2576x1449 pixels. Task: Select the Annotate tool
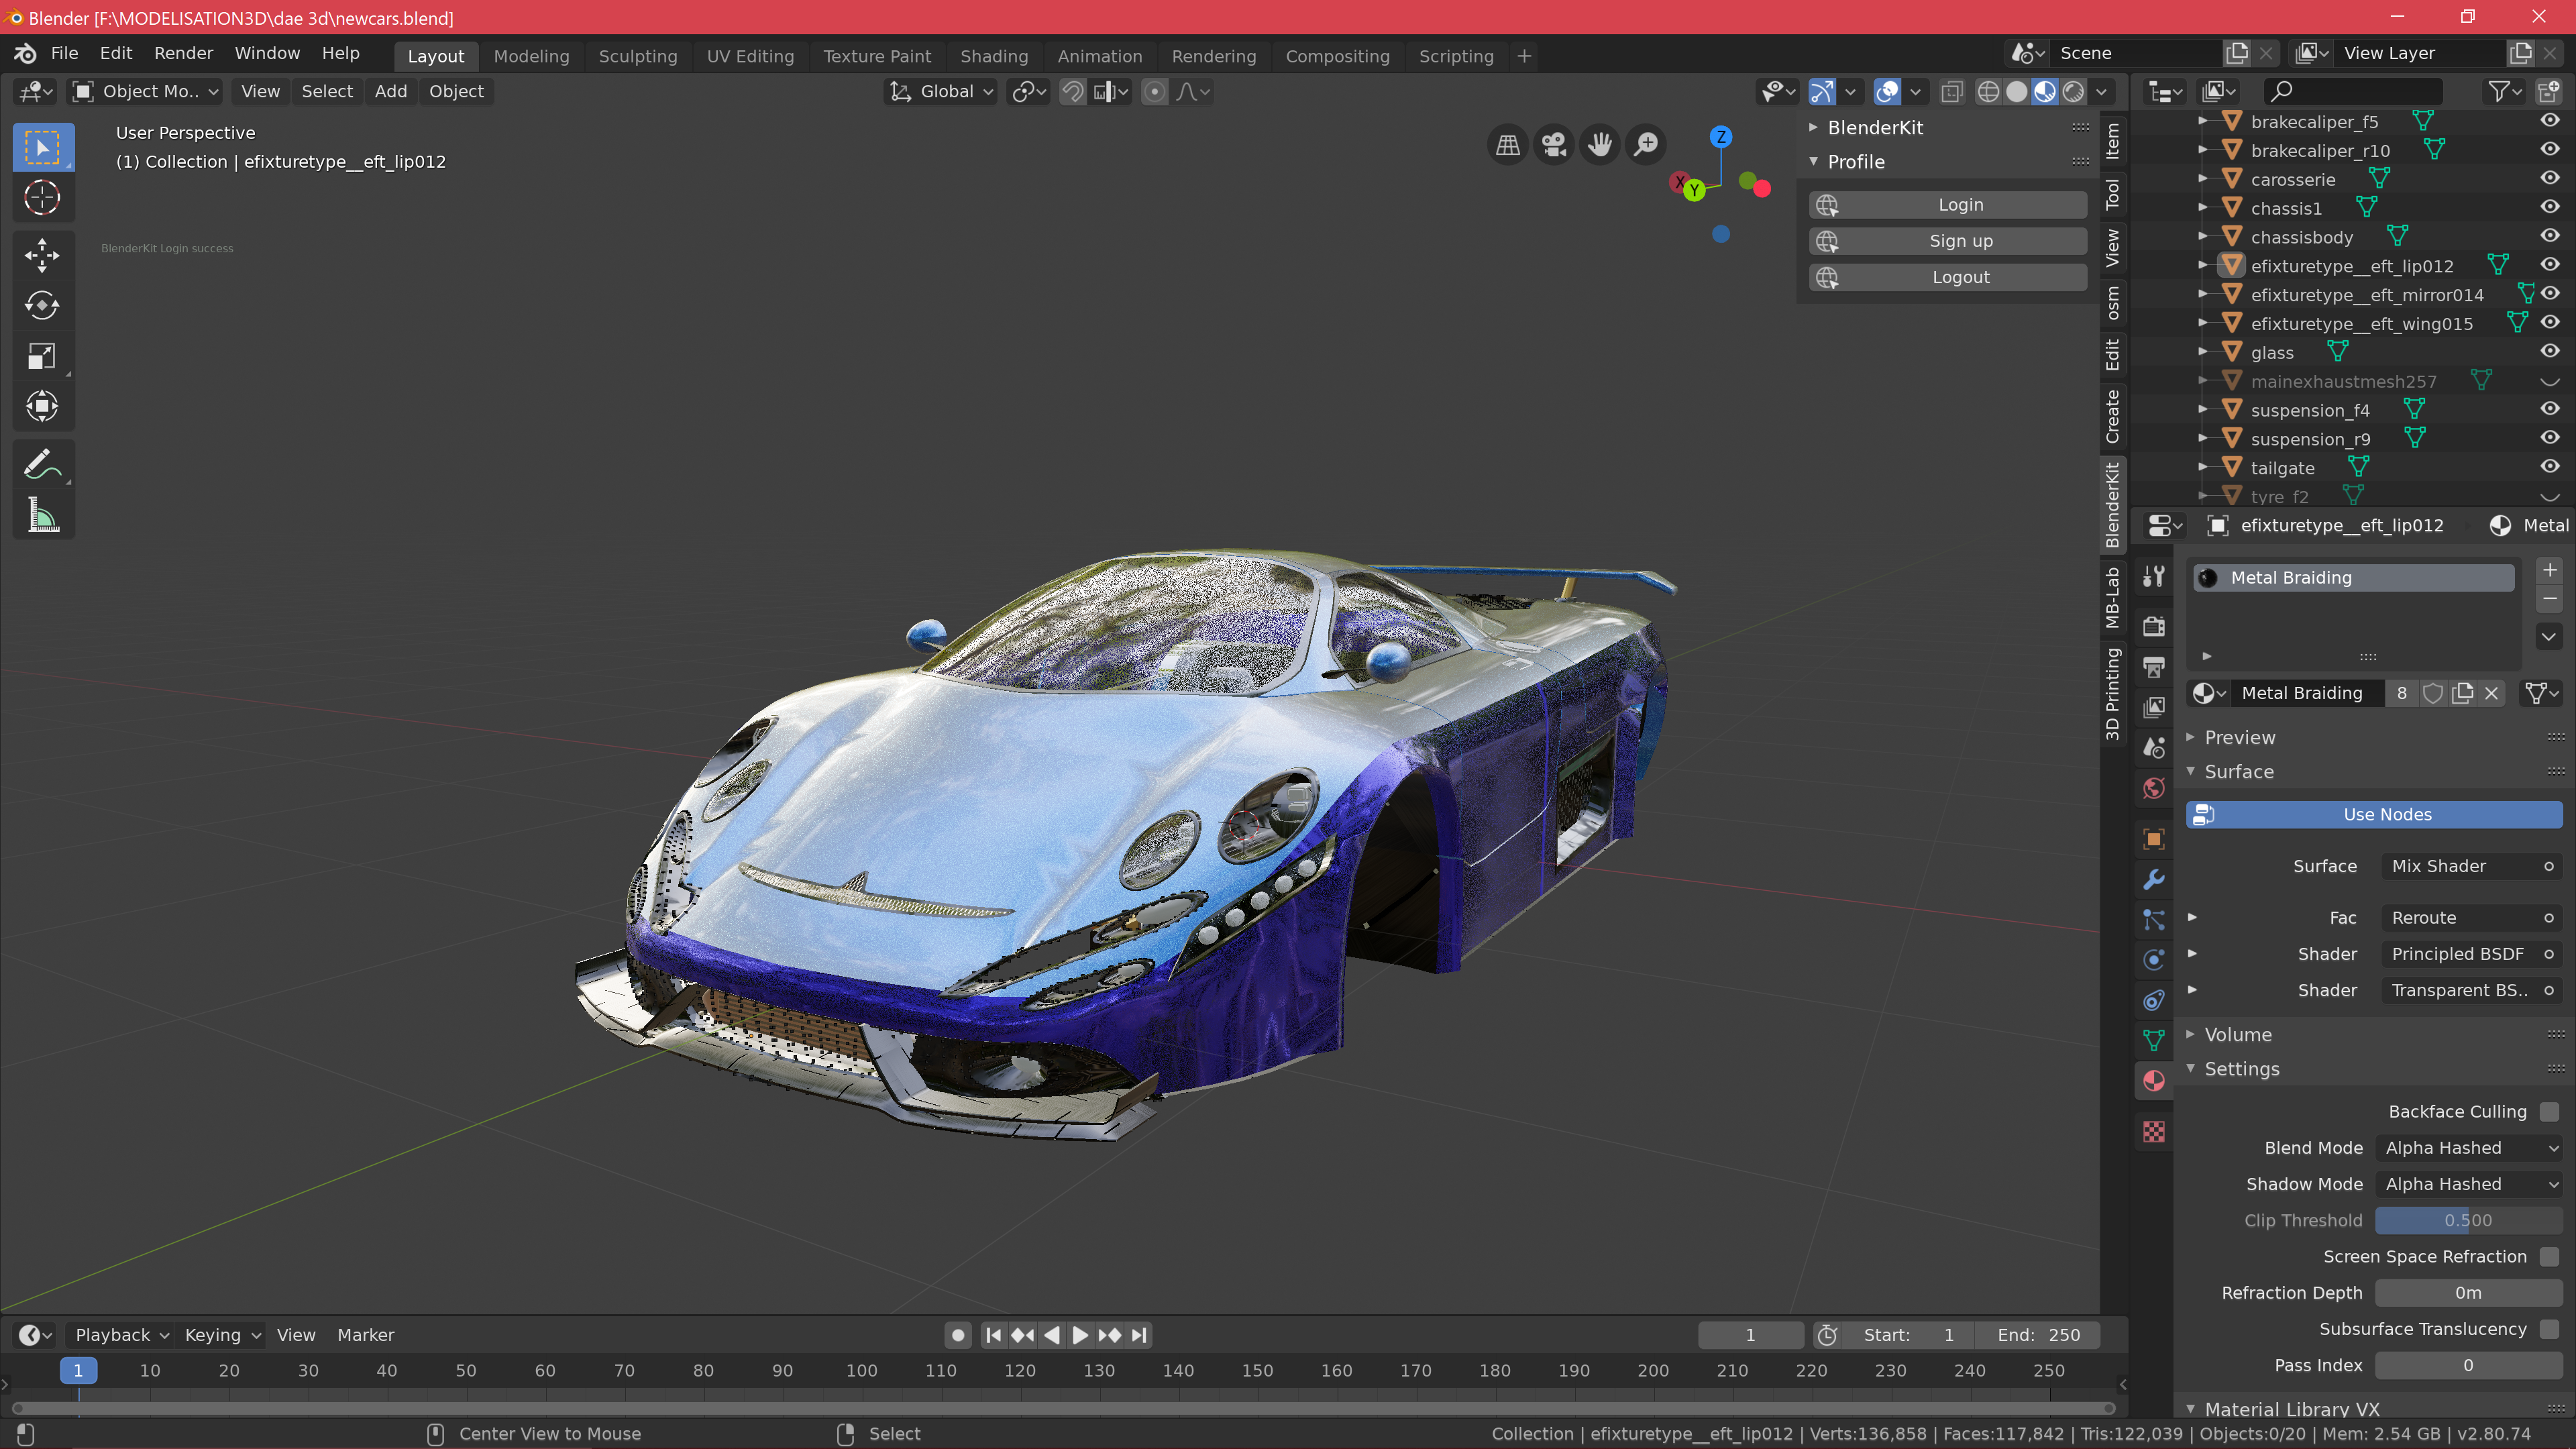pyautogui.click(x=42, y=464)
